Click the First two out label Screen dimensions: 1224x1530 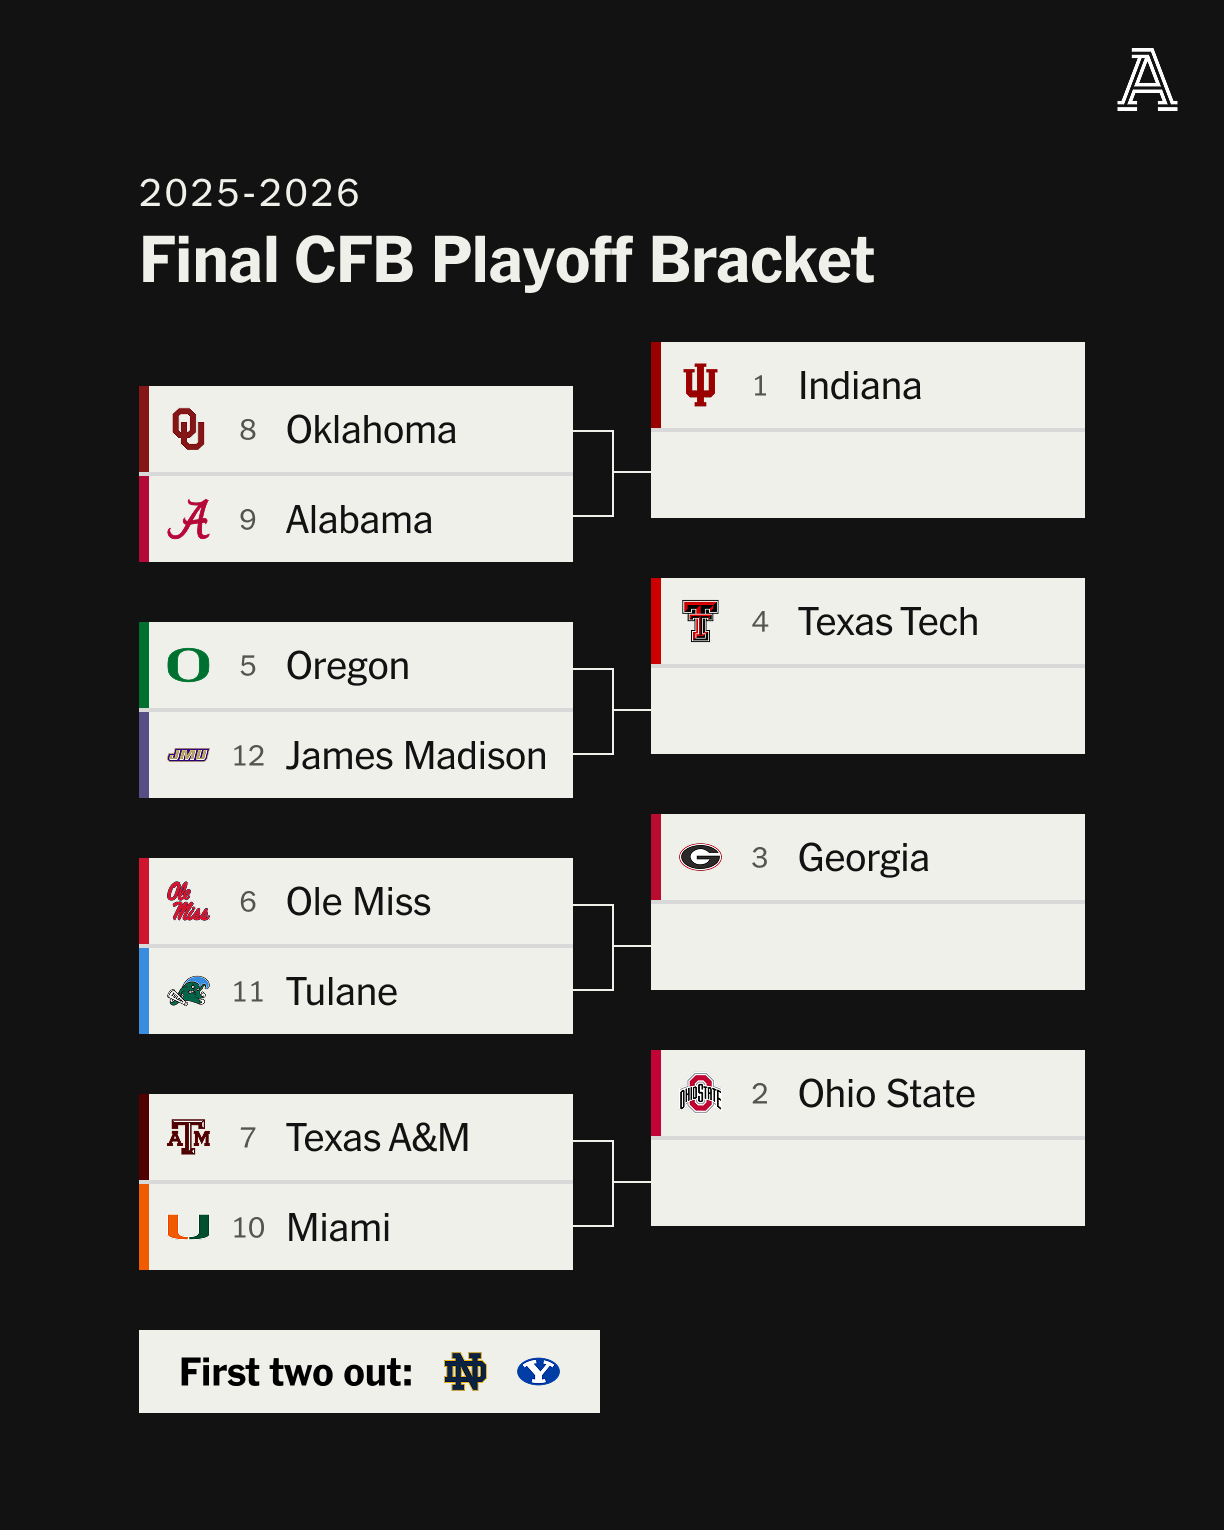point(296,1372)
